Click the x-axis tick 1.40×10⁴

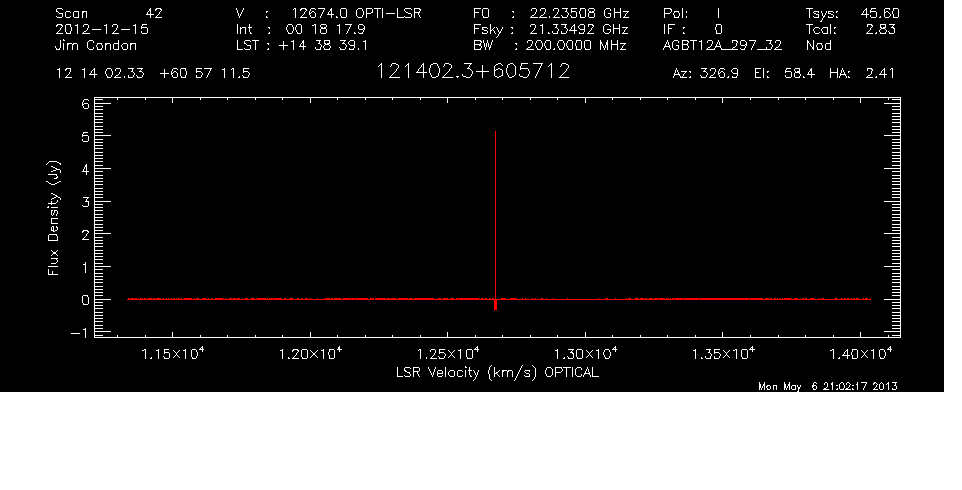(x=860, y=354)
